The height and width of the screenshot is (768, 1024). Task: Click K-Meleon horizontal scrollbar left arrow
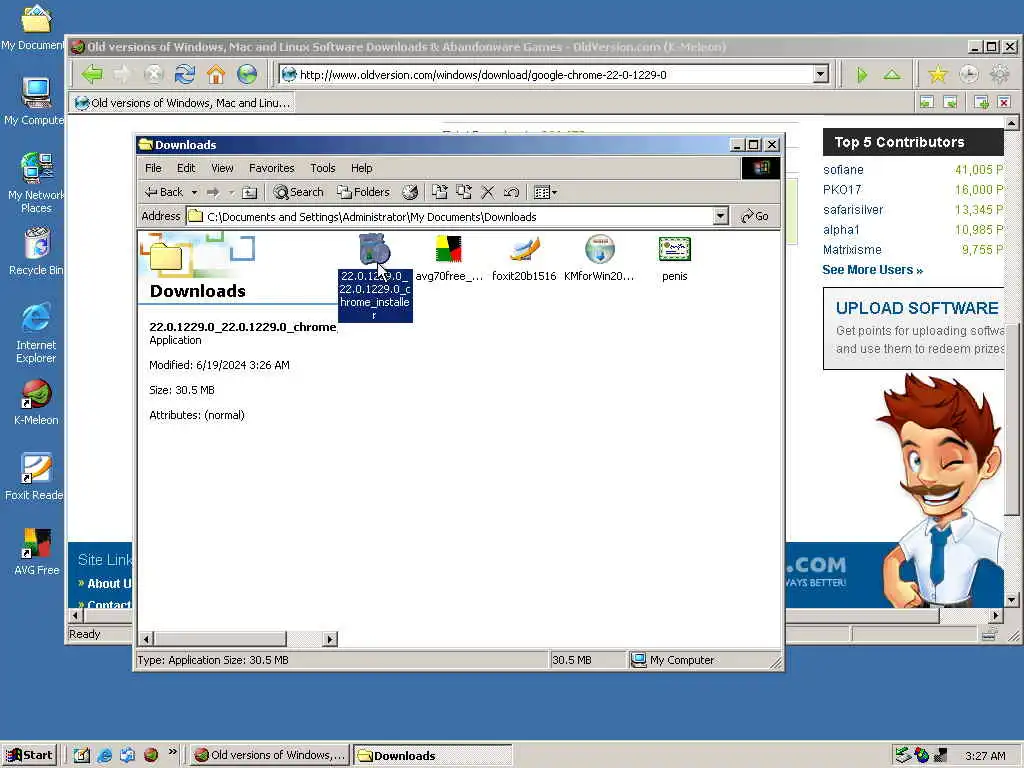pos(75,615)
